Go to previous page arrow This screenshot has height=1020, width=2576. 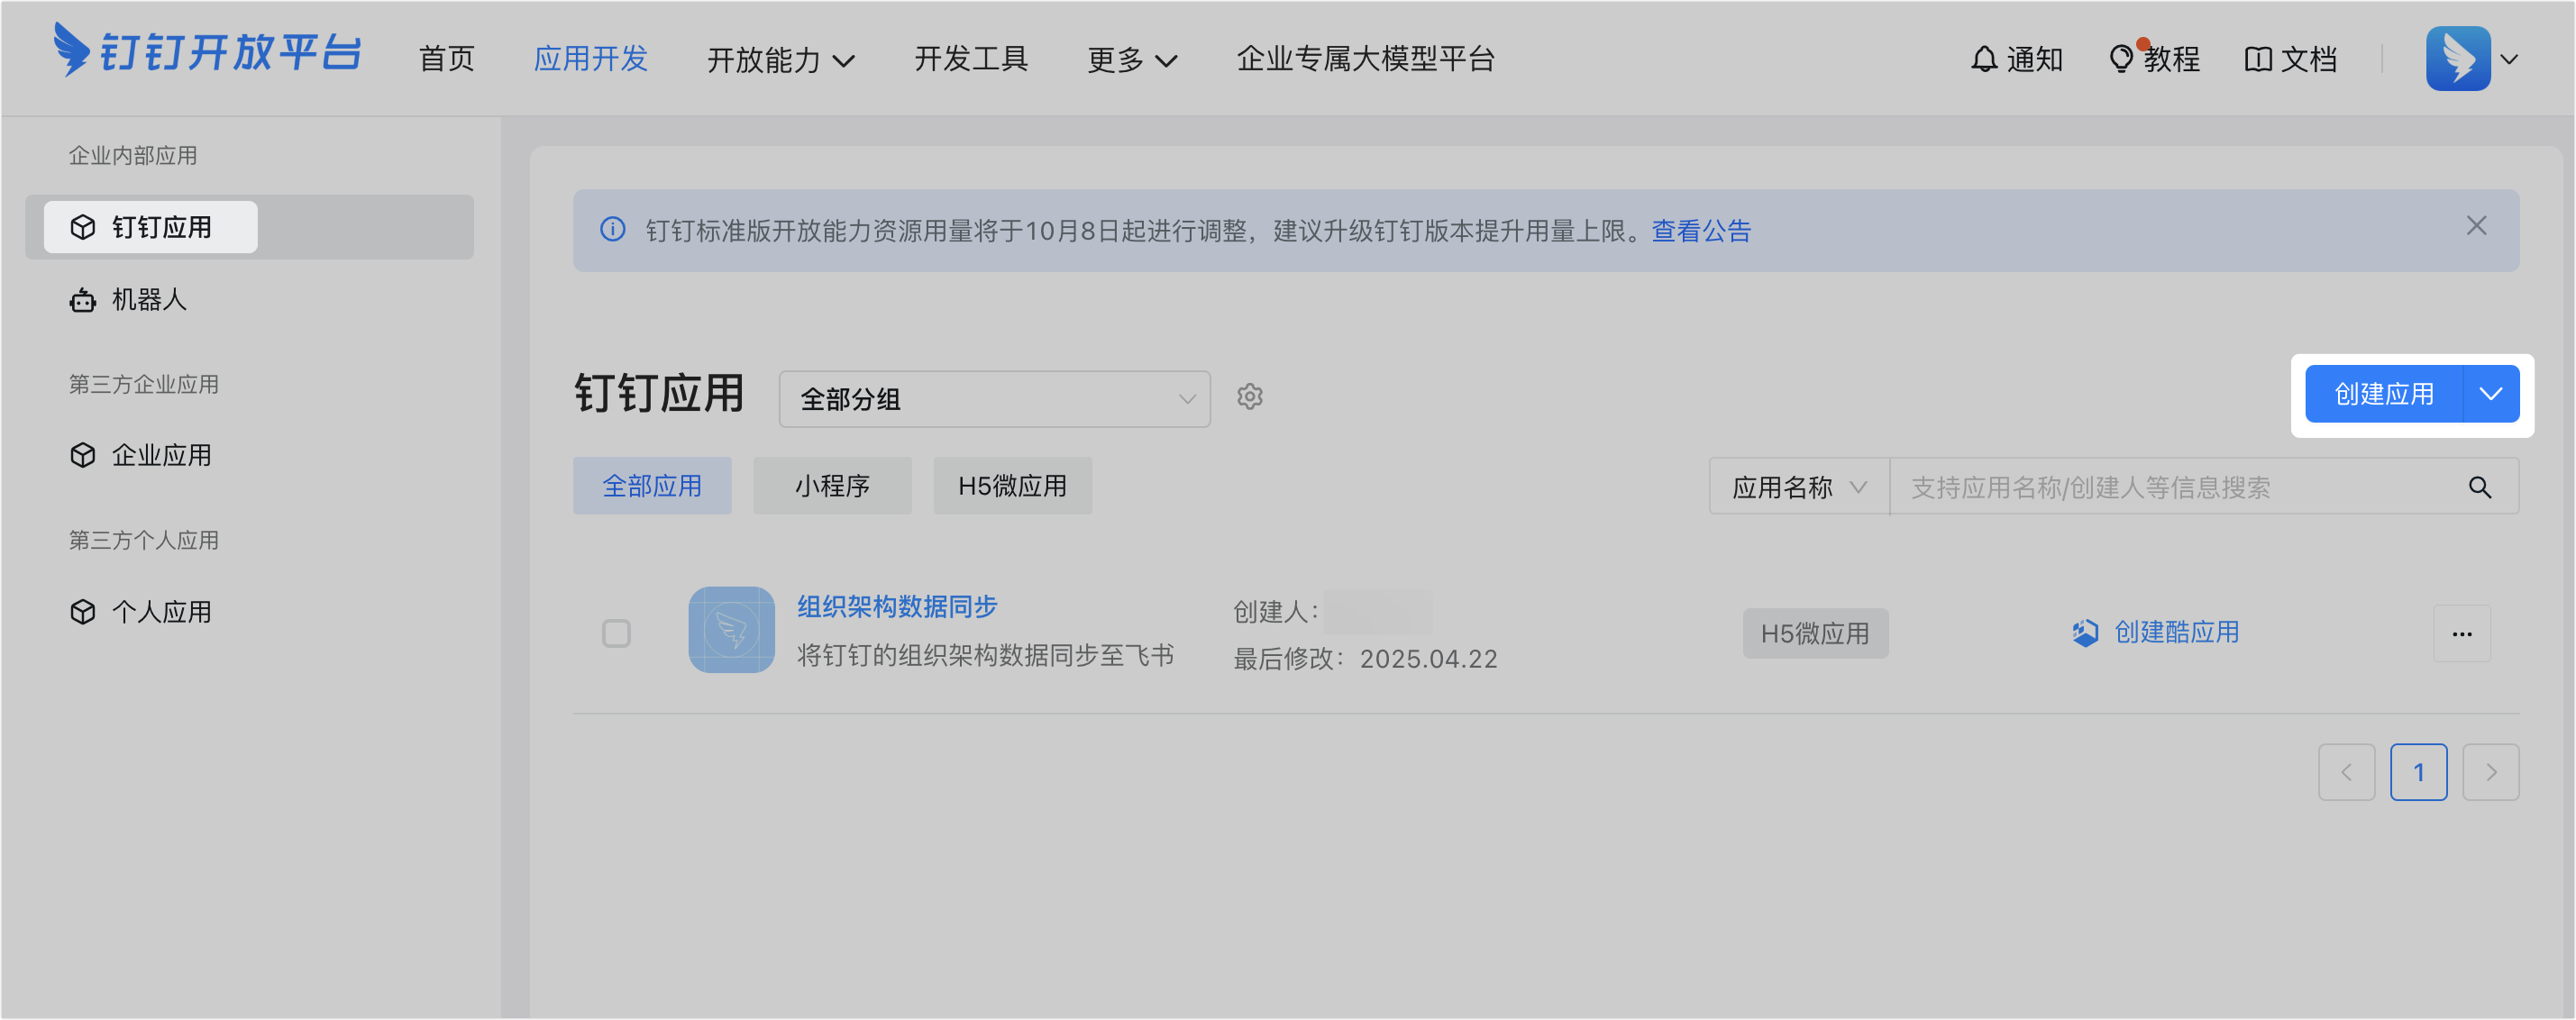pos(2346,772)
